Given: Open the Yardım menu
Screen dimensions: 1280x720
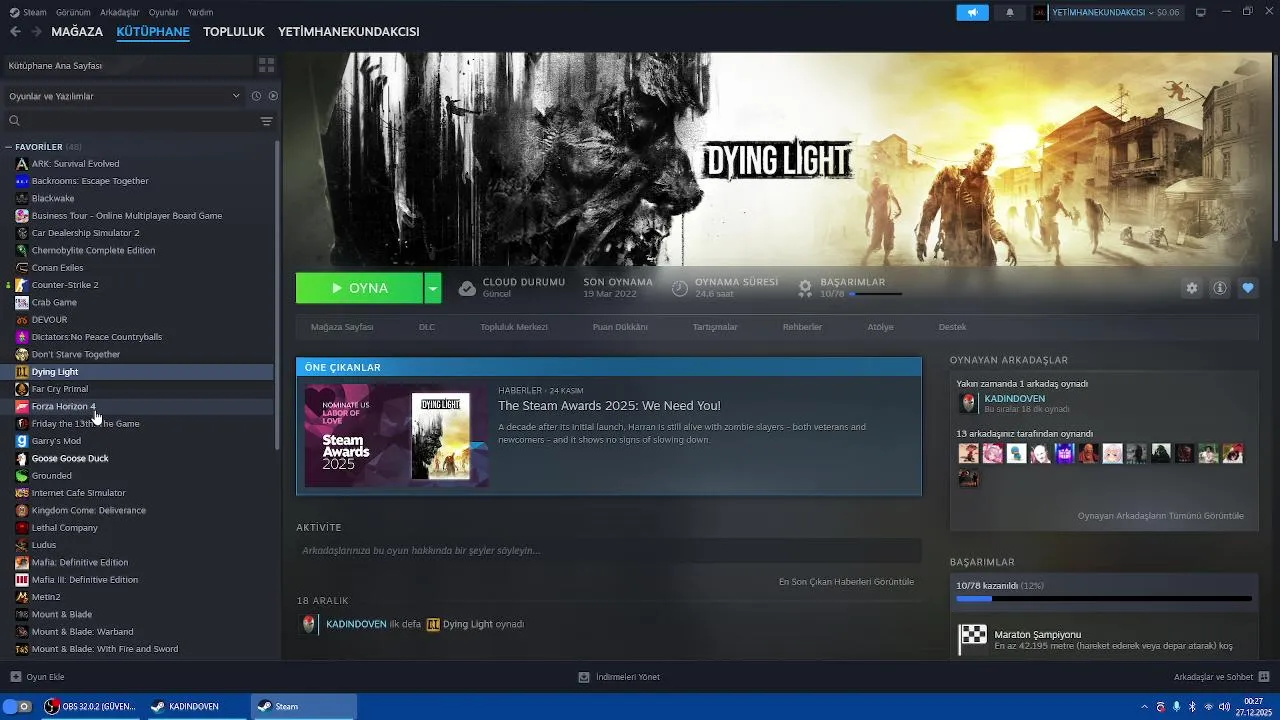Looking at the screenshot, I should coord(200,12).
